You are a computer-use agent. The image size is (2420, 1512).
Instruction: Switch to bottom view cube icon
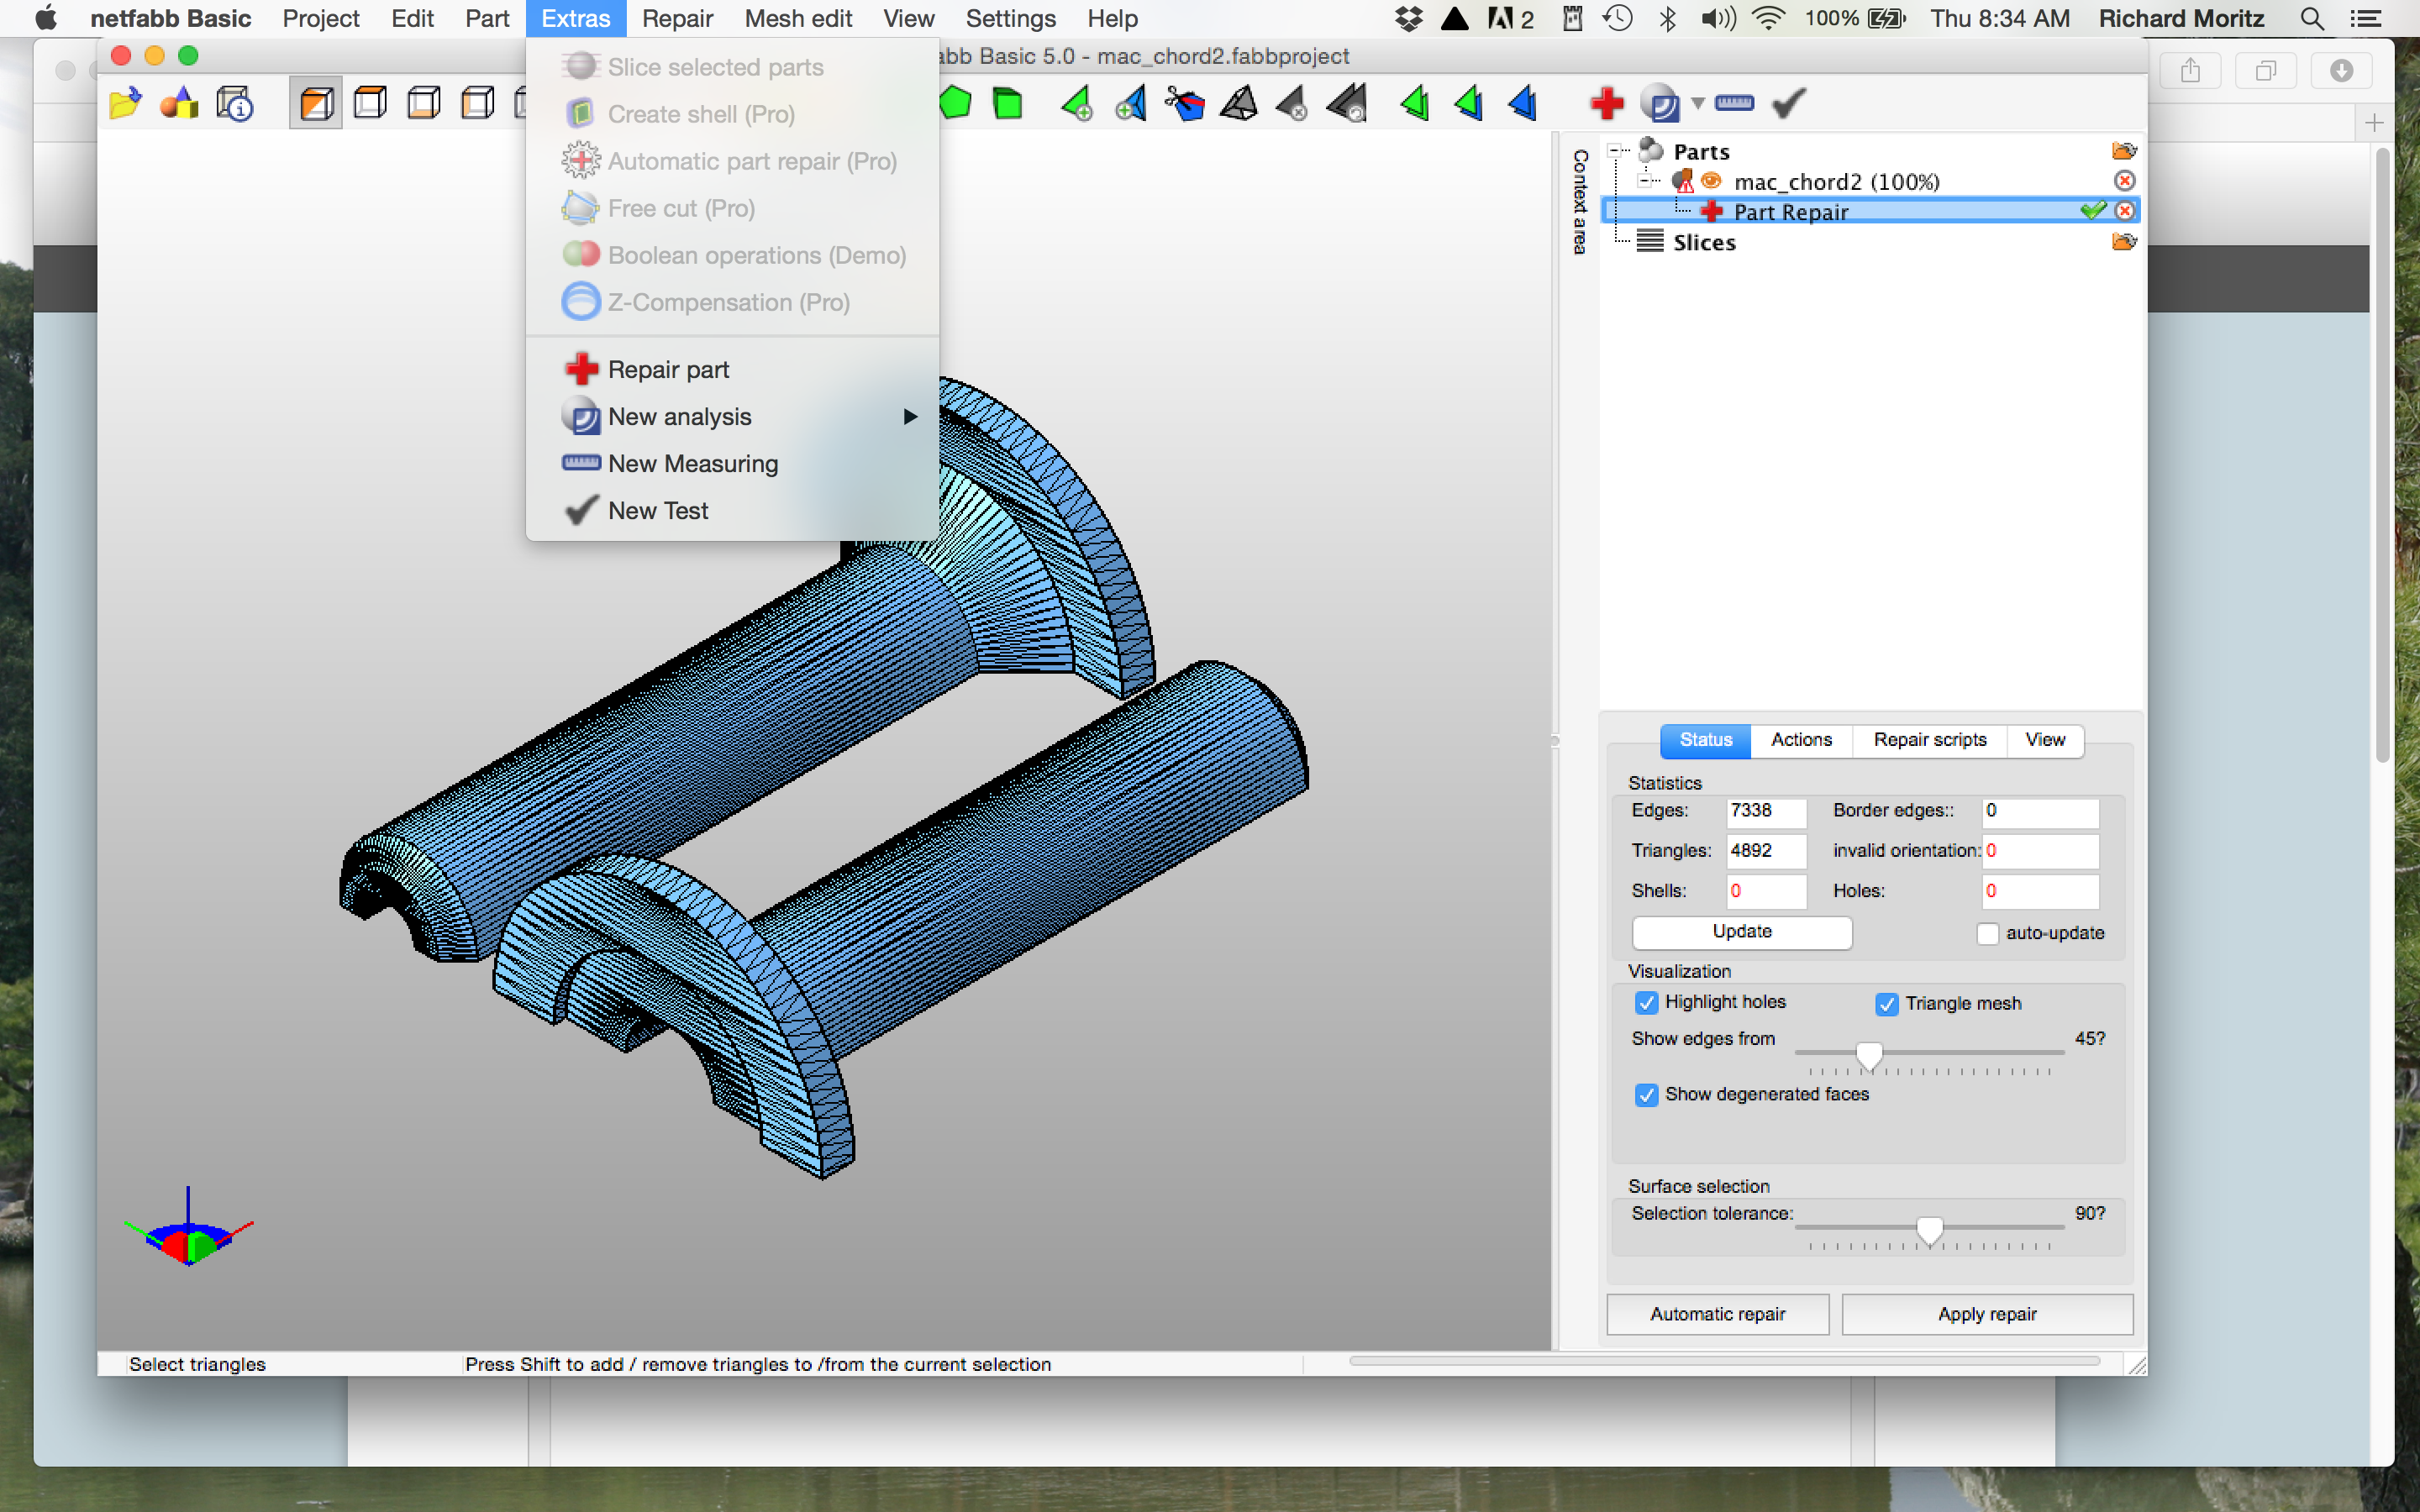[x=424, y=103]
